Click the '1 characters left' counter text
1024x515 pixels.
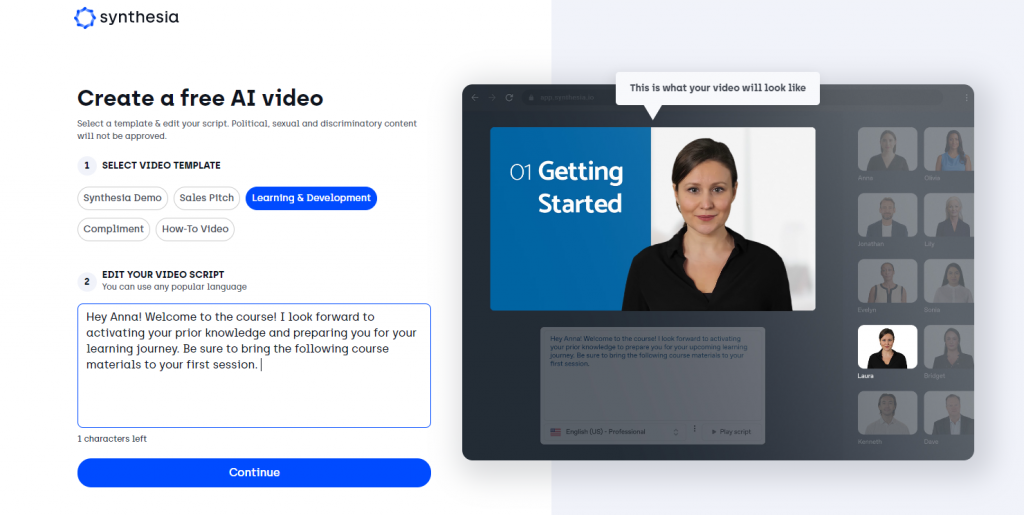click(112, 439)
